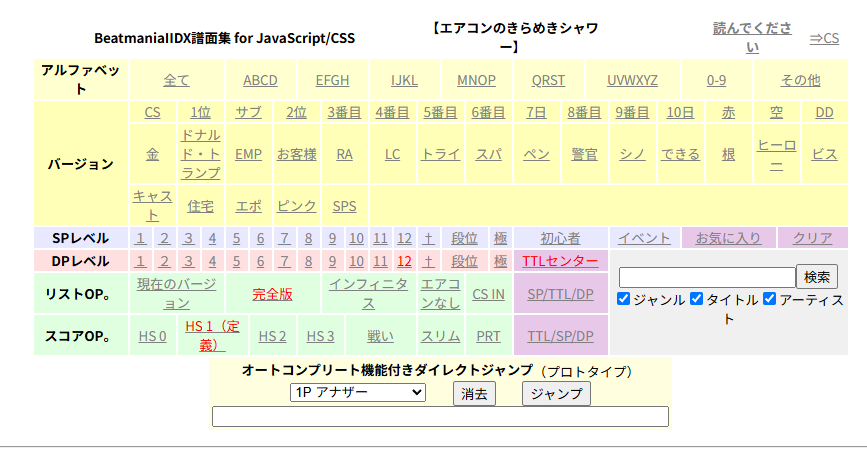
Task: Select 現在のバージョン list option
Action: point(176,294)
